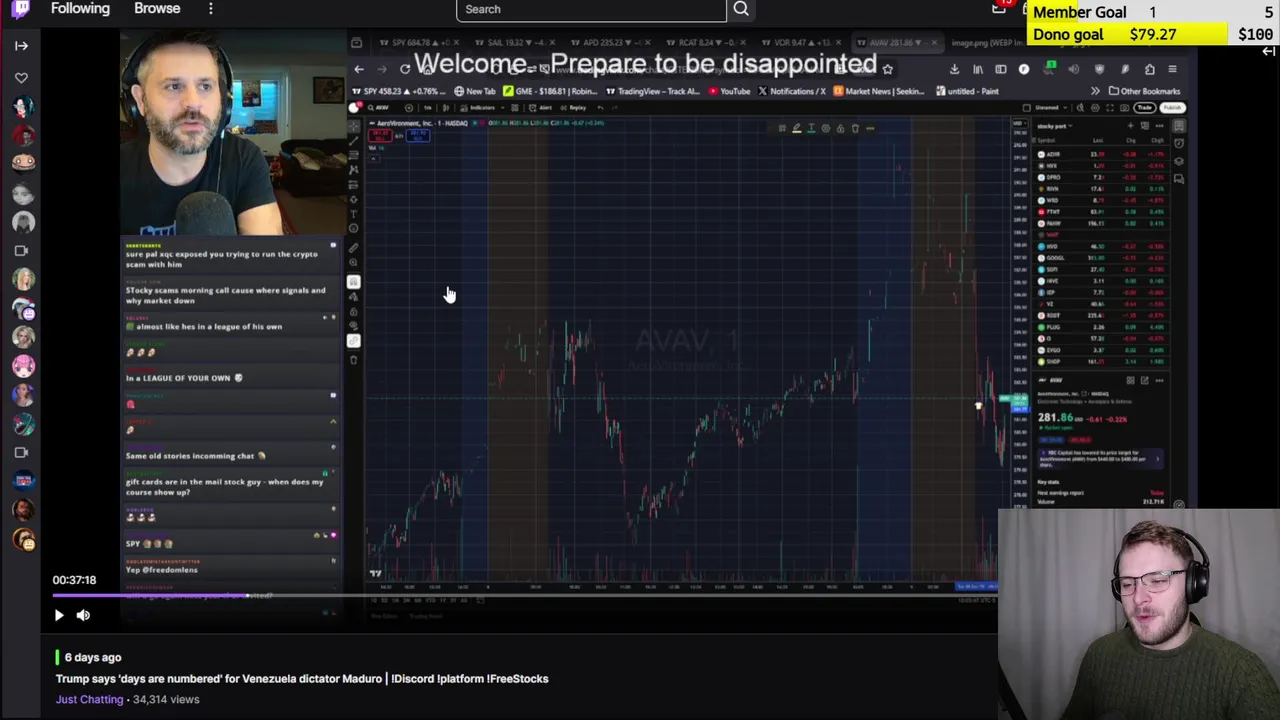This screenshot has width=1280, height=720.
Task: Select the RIVN watchlist row
Action: coord(1101,189)
